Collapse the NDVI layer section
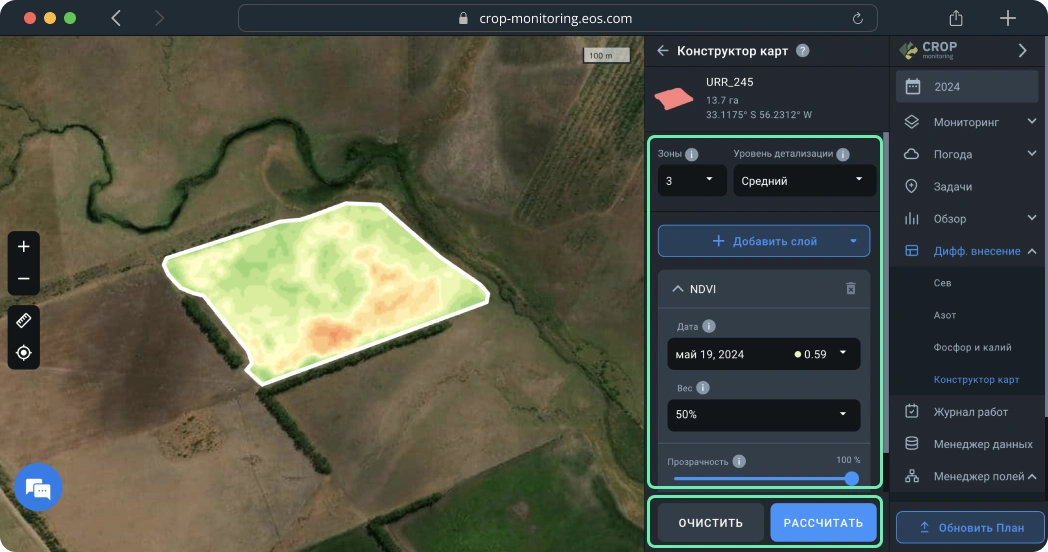 [x=678, y=289]
